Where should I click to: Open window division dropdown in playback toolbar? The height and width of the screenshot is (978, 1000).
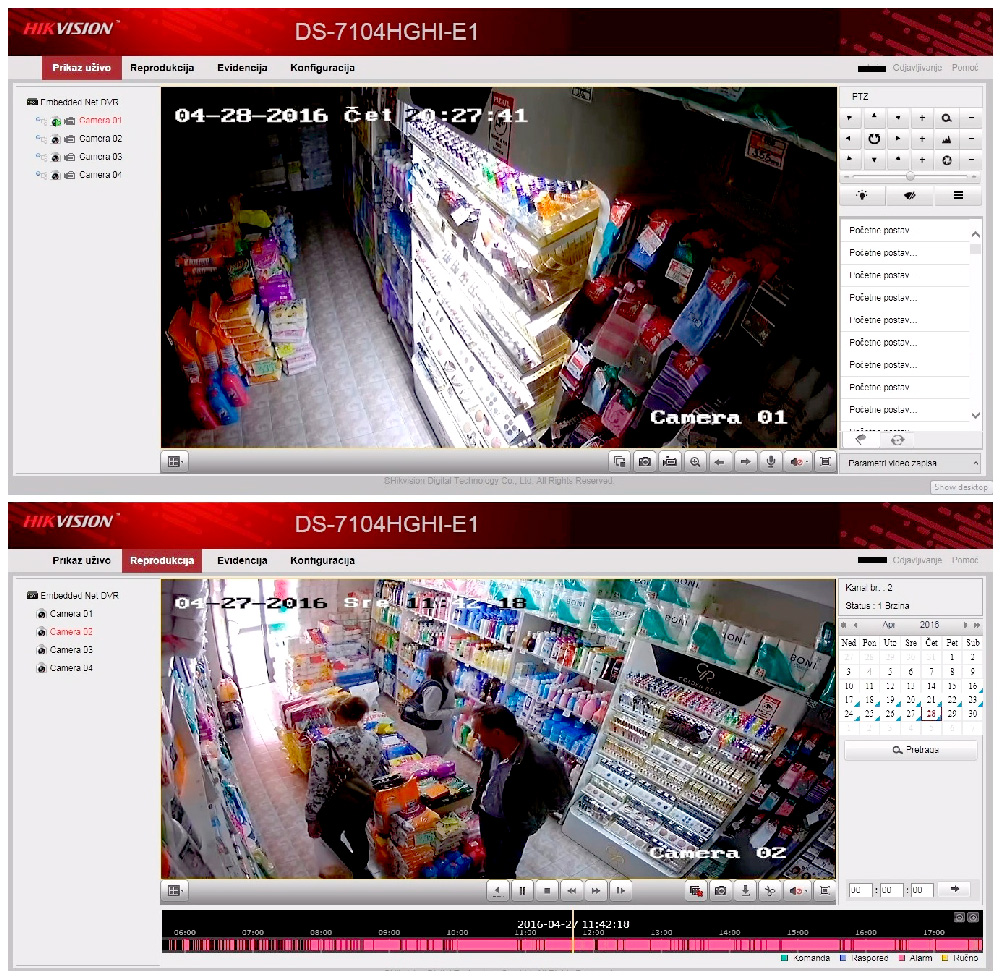coord(175,890)
